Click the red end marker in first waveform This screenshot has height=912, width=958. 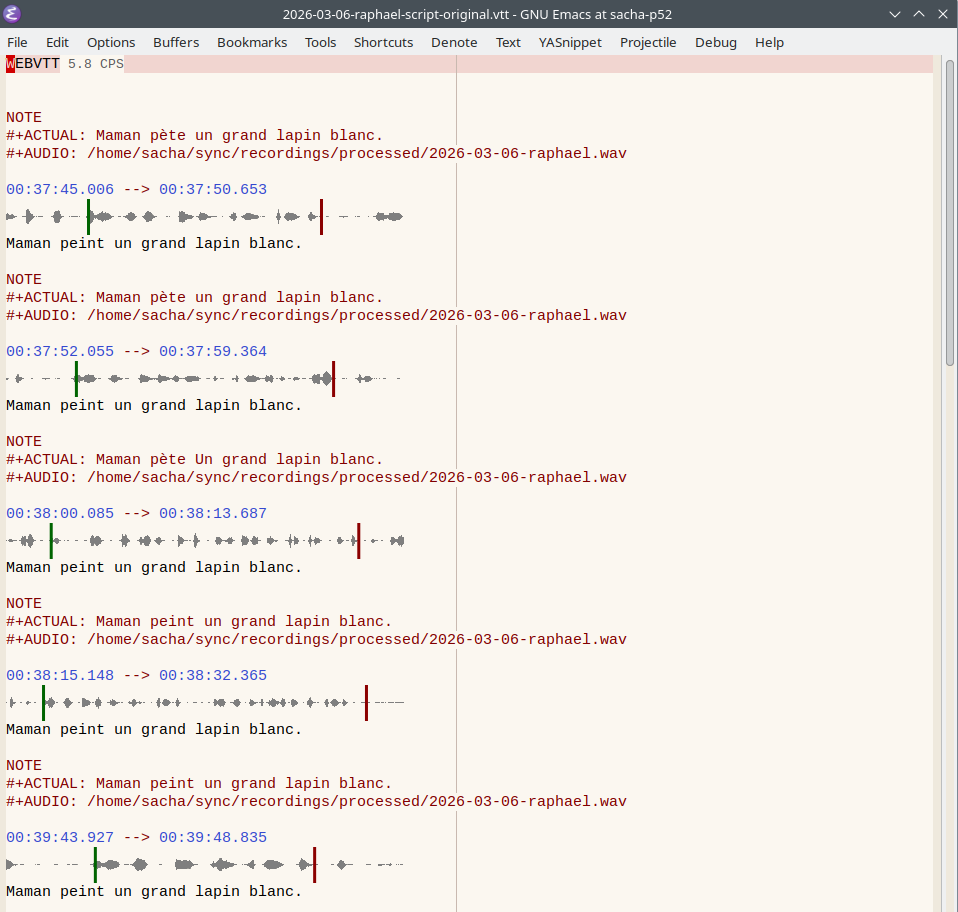(321, 217)
